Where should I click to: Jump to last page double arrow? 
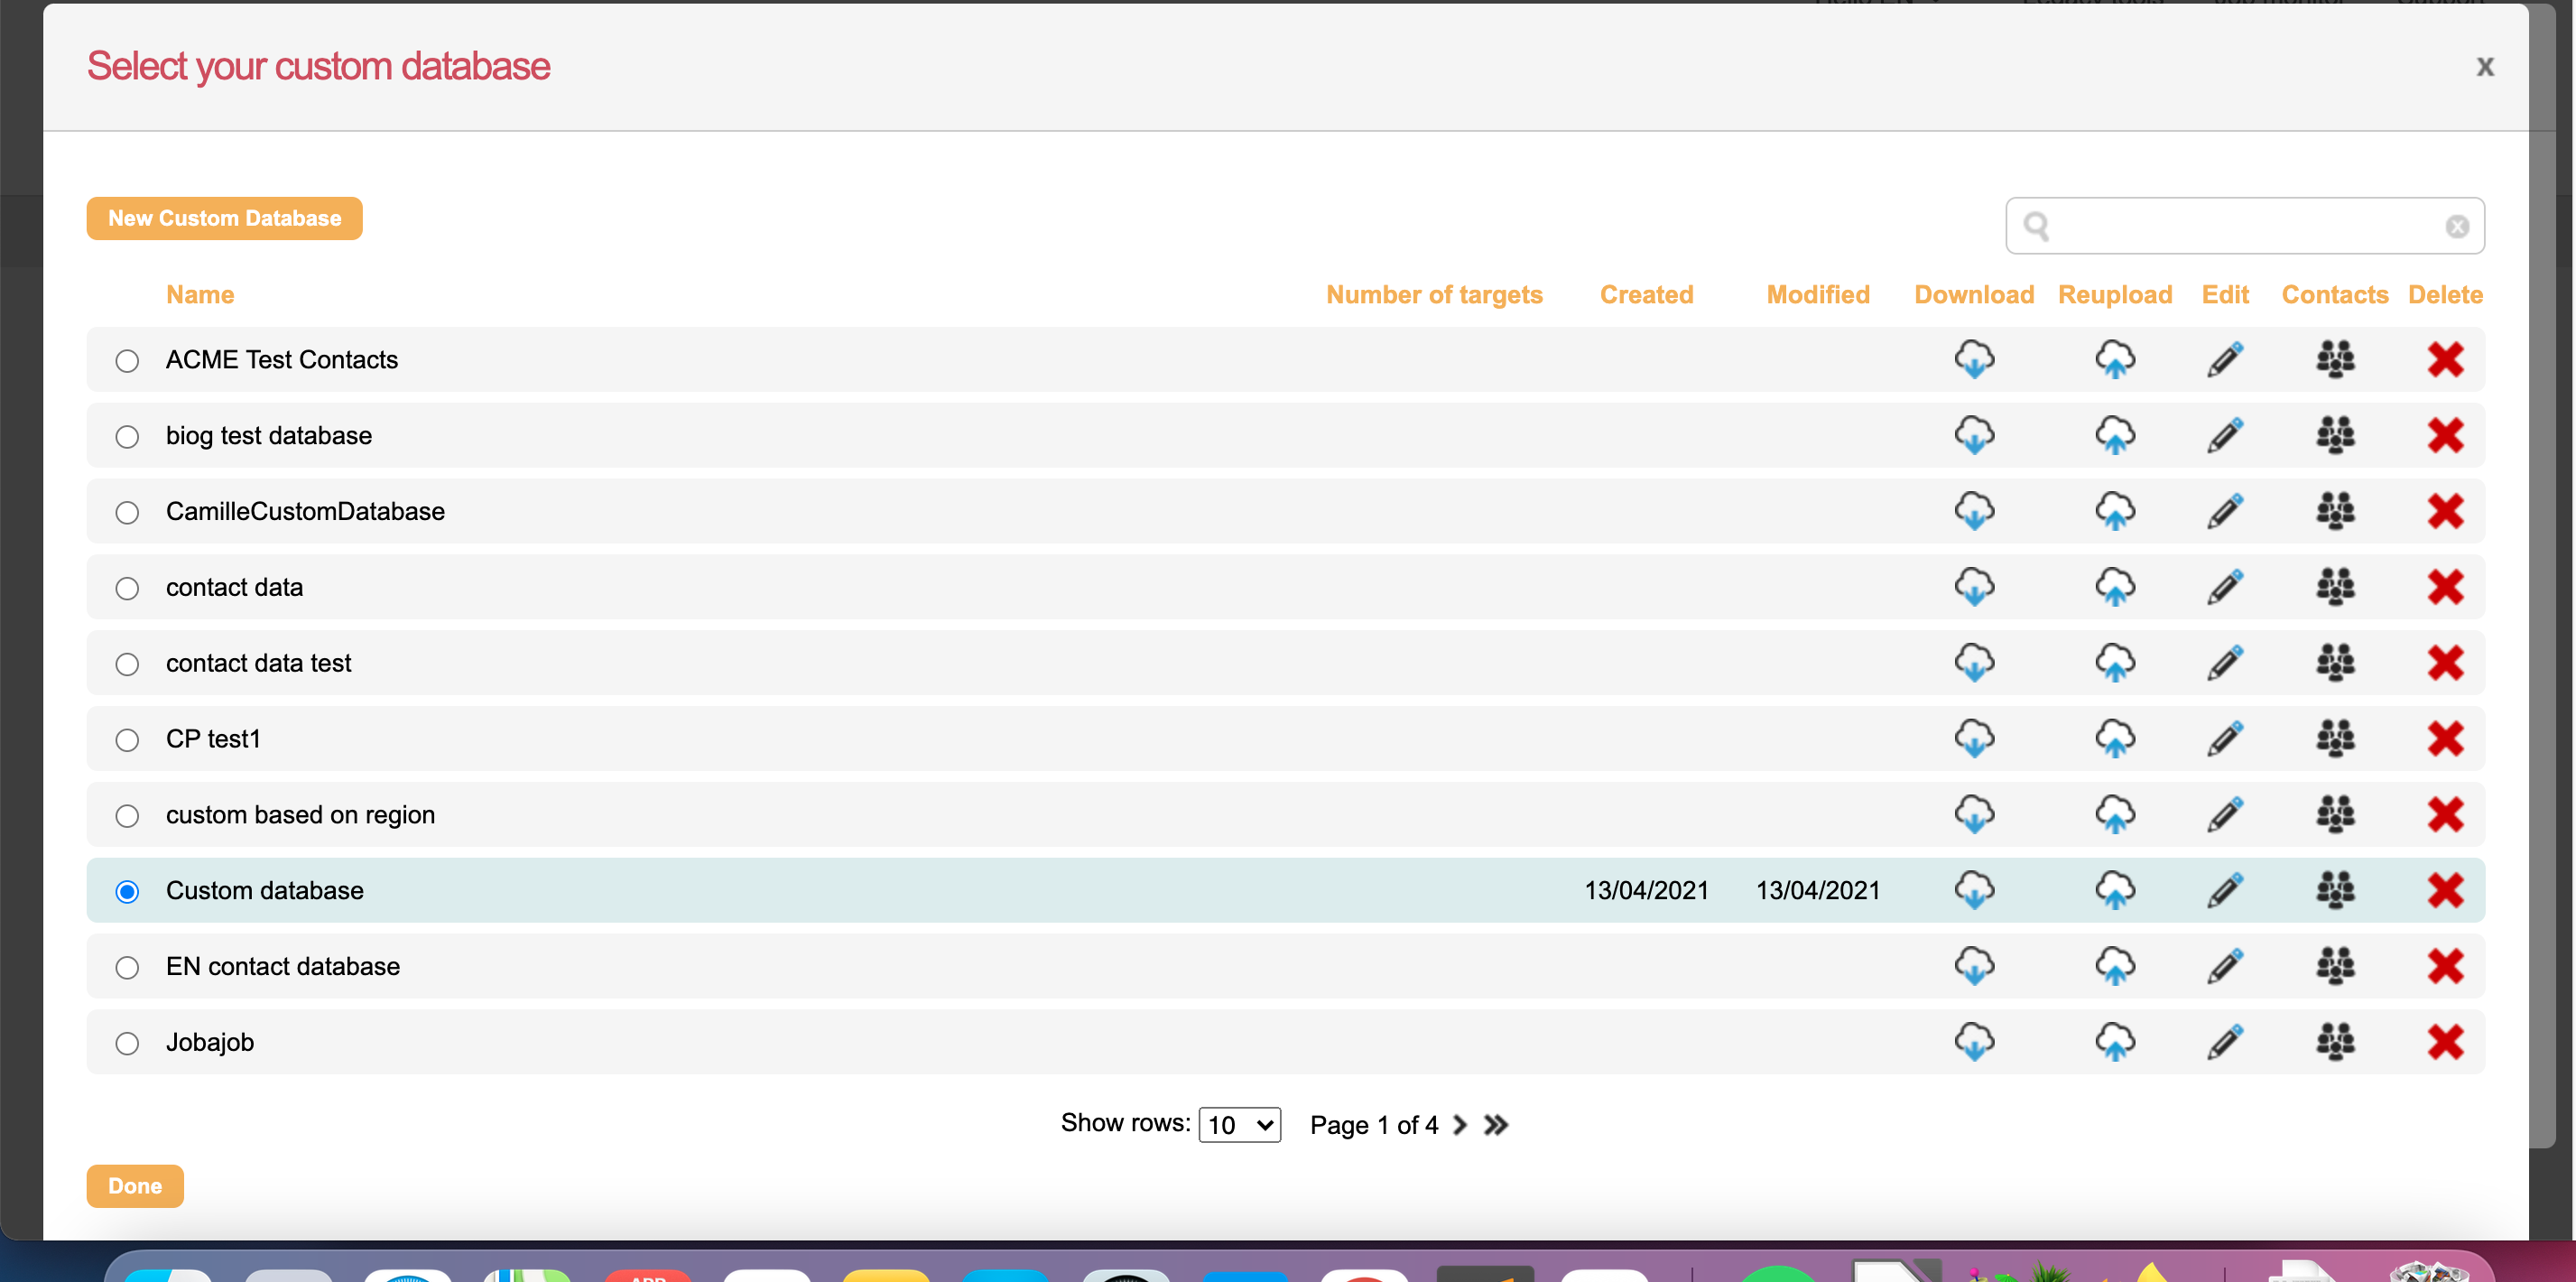click(1496, 1125)
